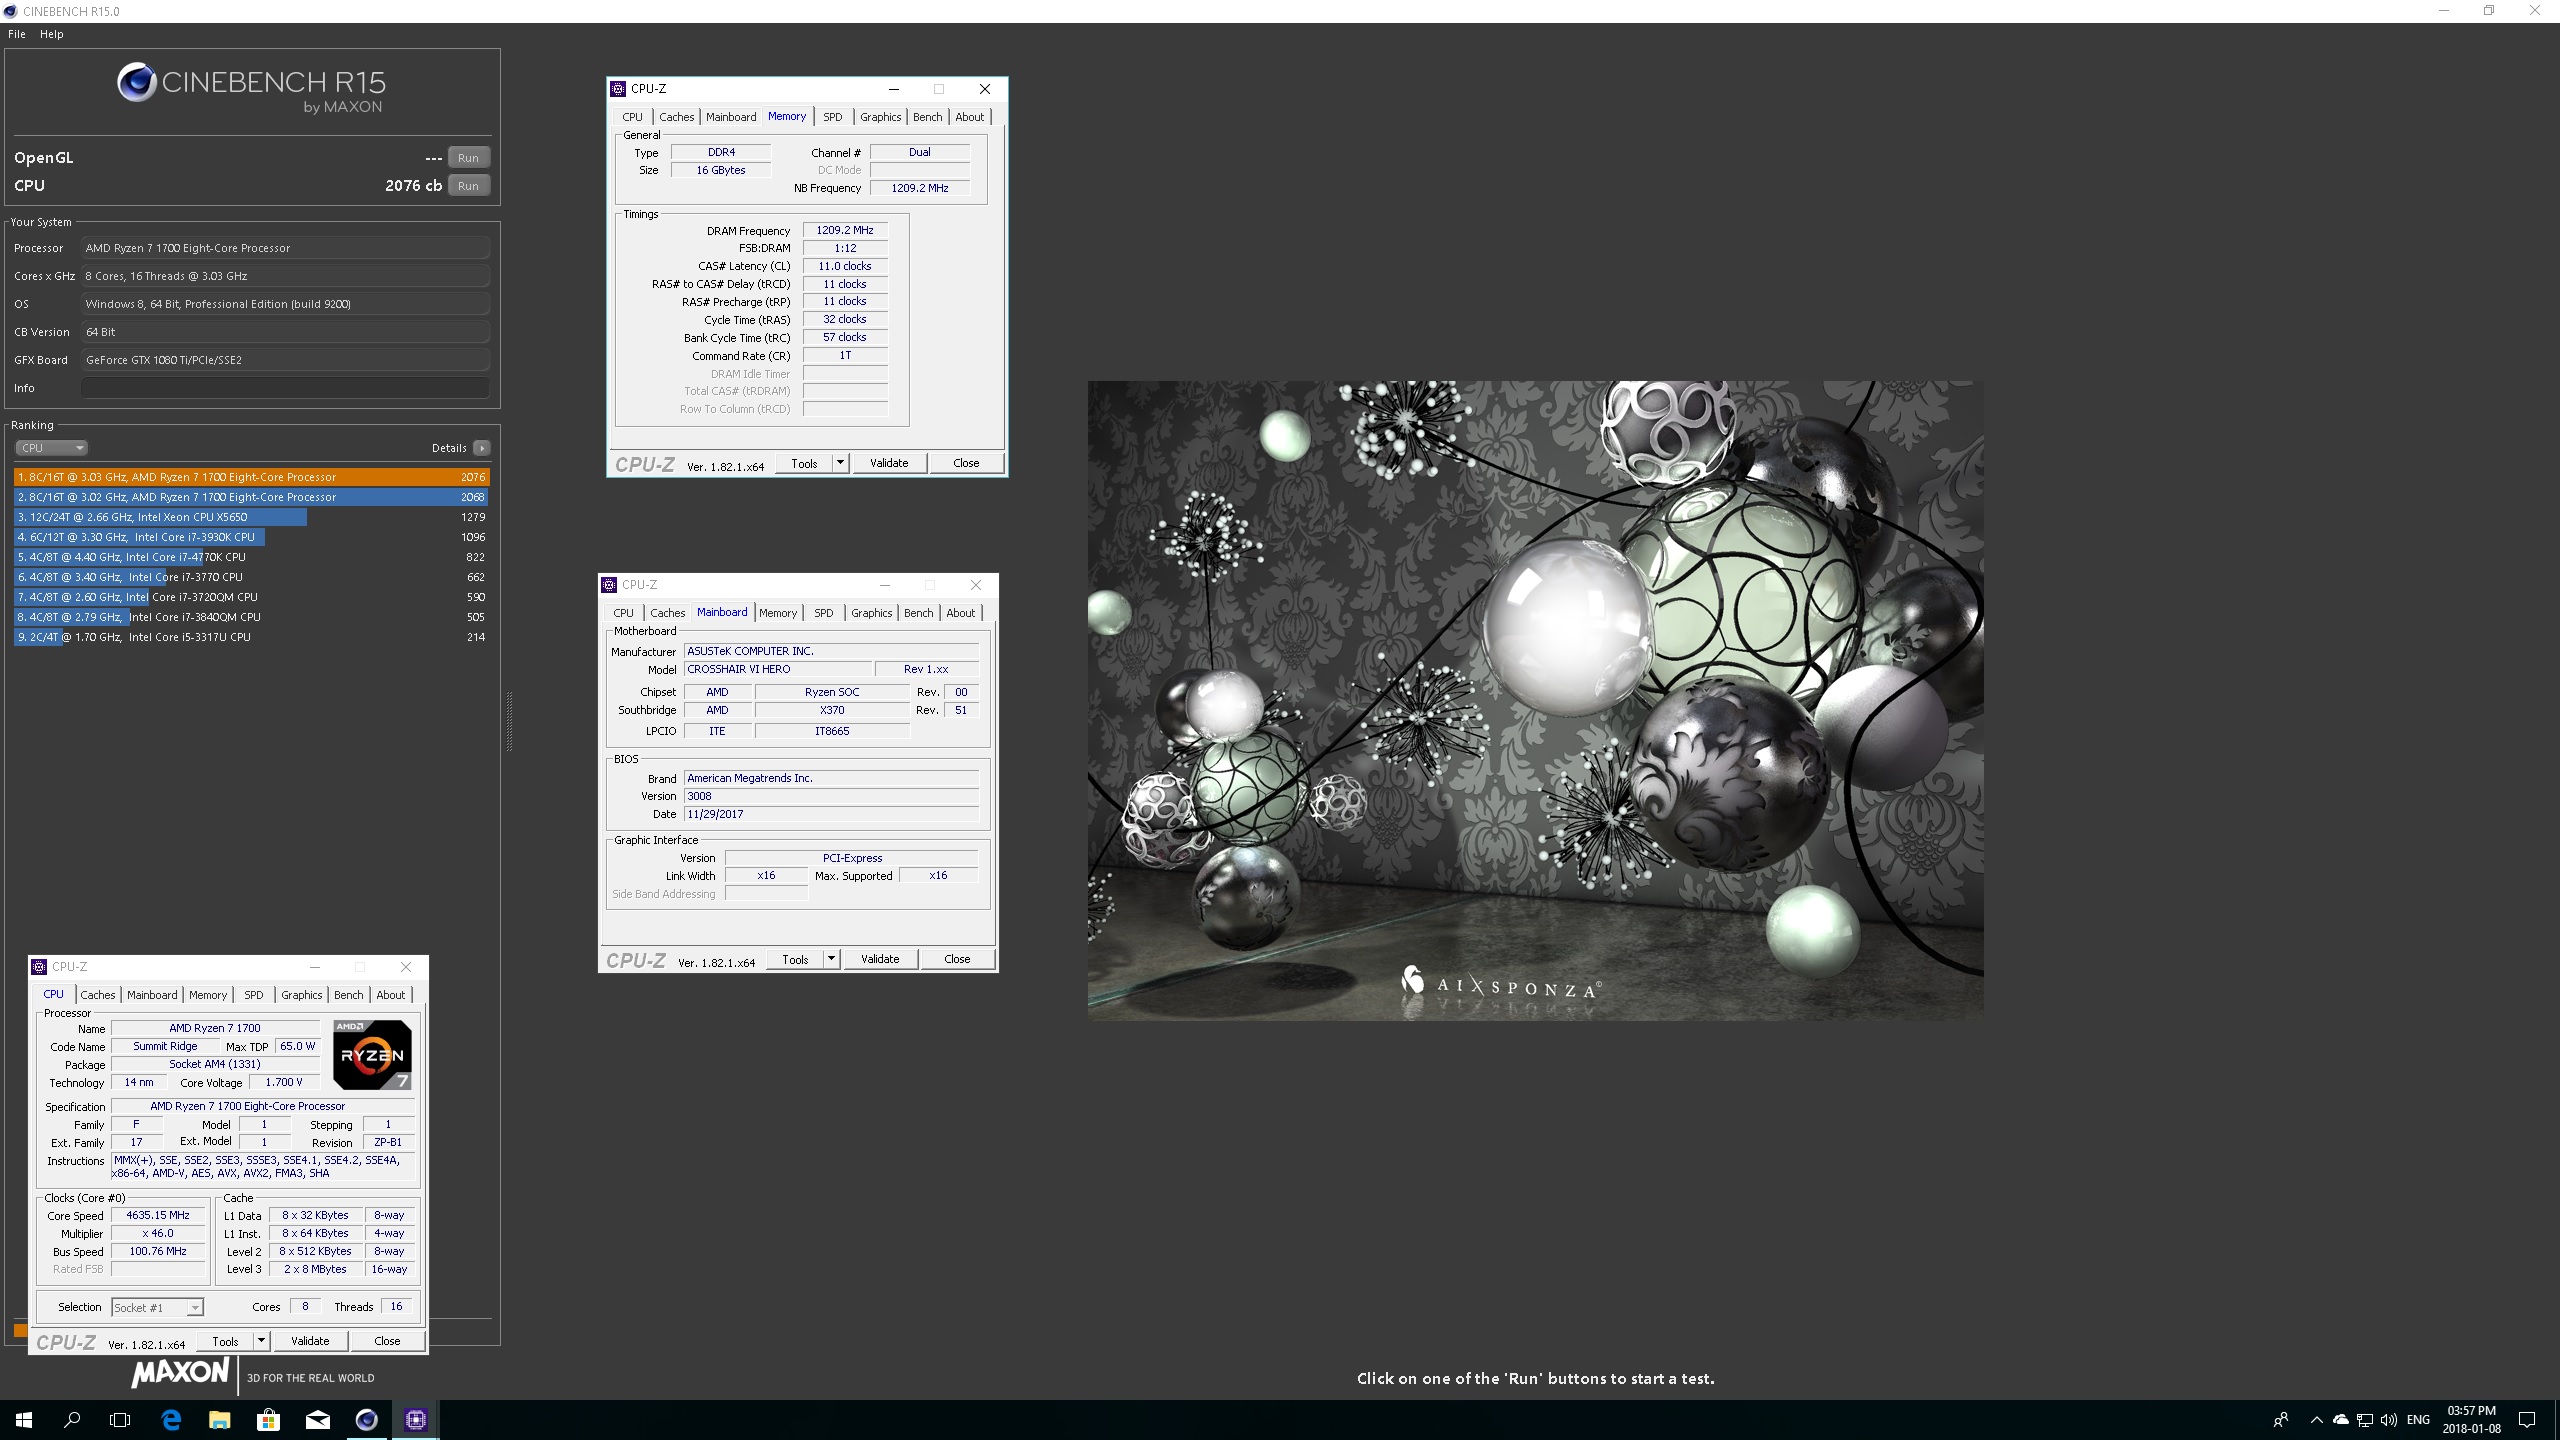Viewport: 2560px width, 1440px height.
Task: Open Tools dropdown arrow in Mainboard CPU-Z window
Action: pos(832,959)
